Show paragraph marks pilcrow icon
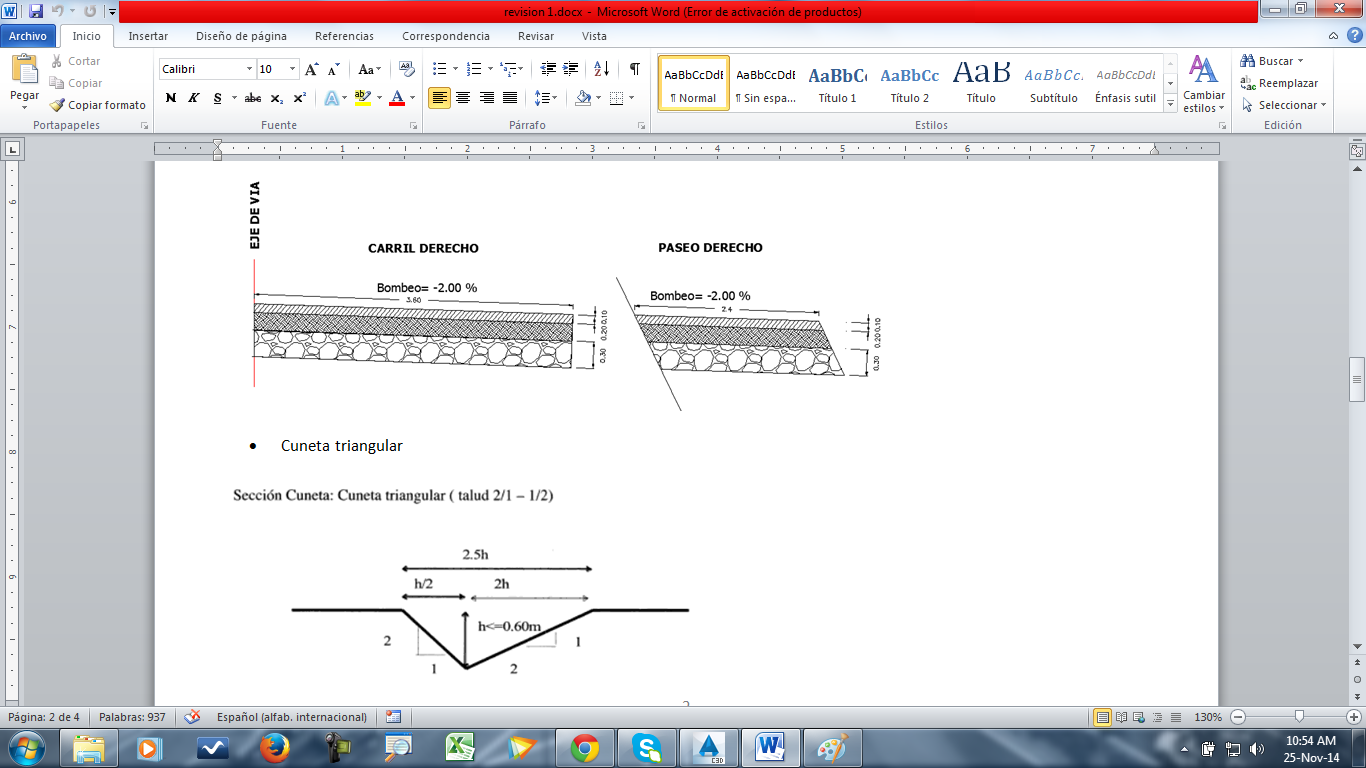 [x=634, y=69]
